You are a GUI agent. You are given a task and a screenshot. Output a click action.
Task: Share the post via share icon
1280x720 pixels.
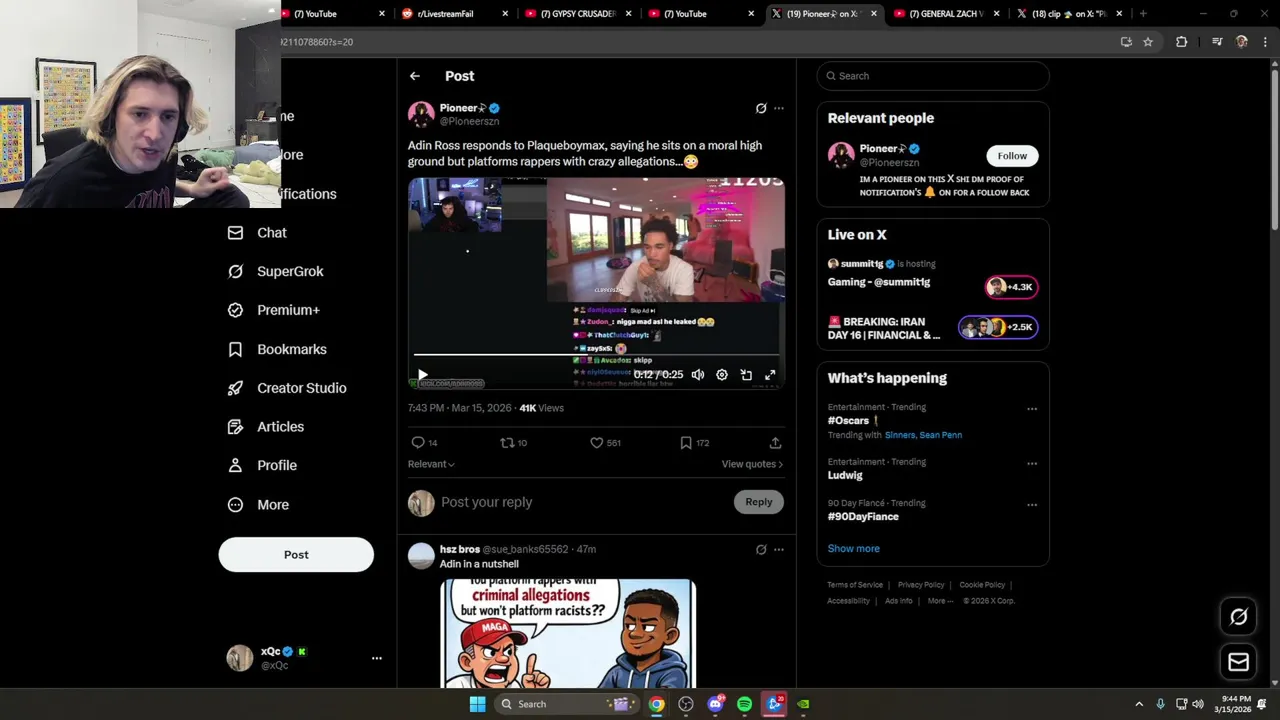(775, 443)
